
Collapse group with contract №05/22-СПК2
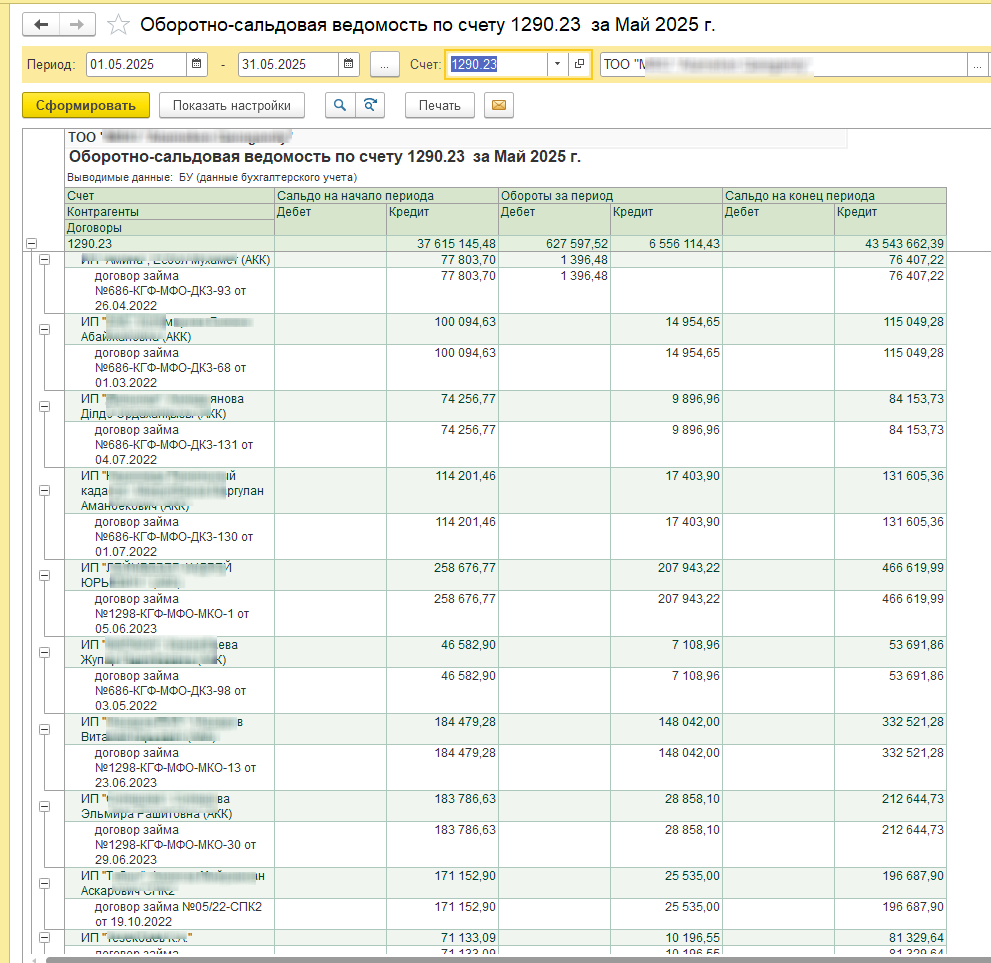(x=44, y=883)
